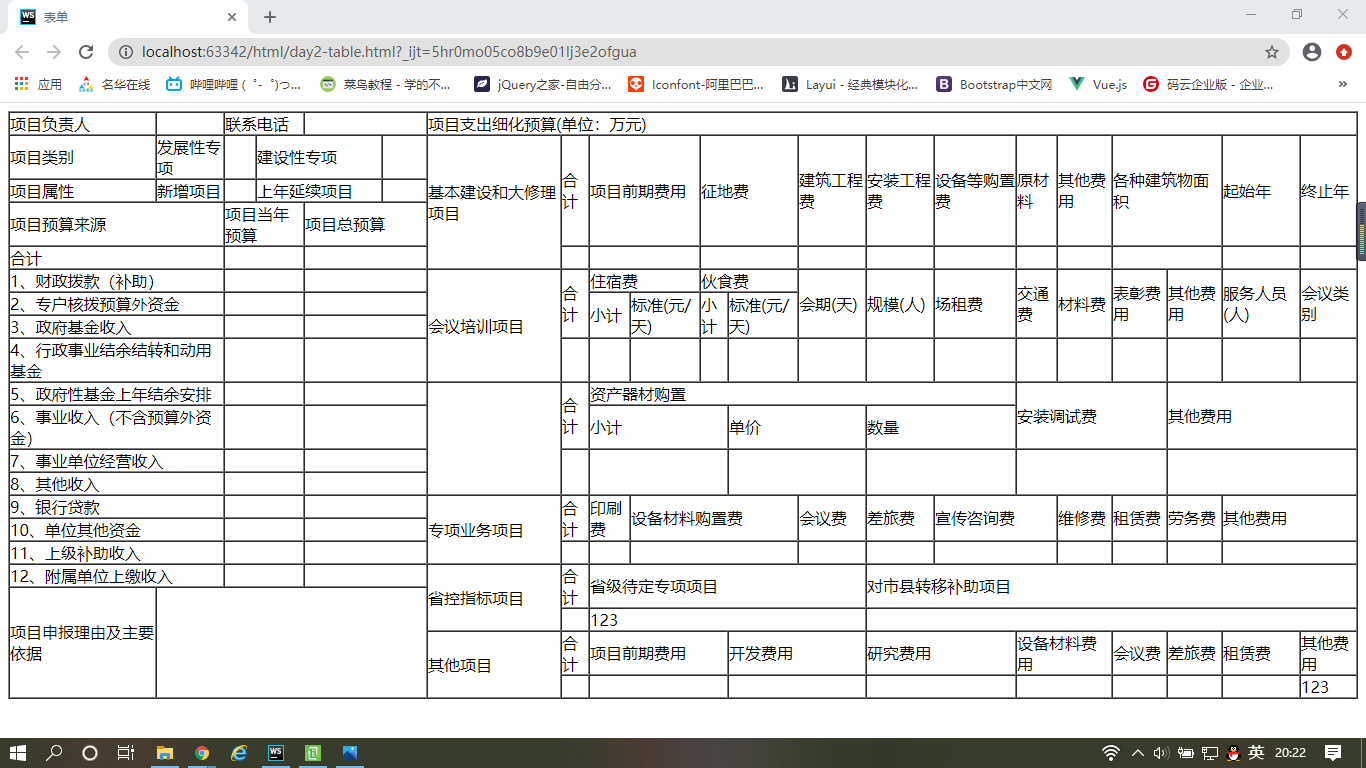The image size is (1366, 768).
Task: Open the Chrome profile avatar icon
Action: [x=1312, y=52]
